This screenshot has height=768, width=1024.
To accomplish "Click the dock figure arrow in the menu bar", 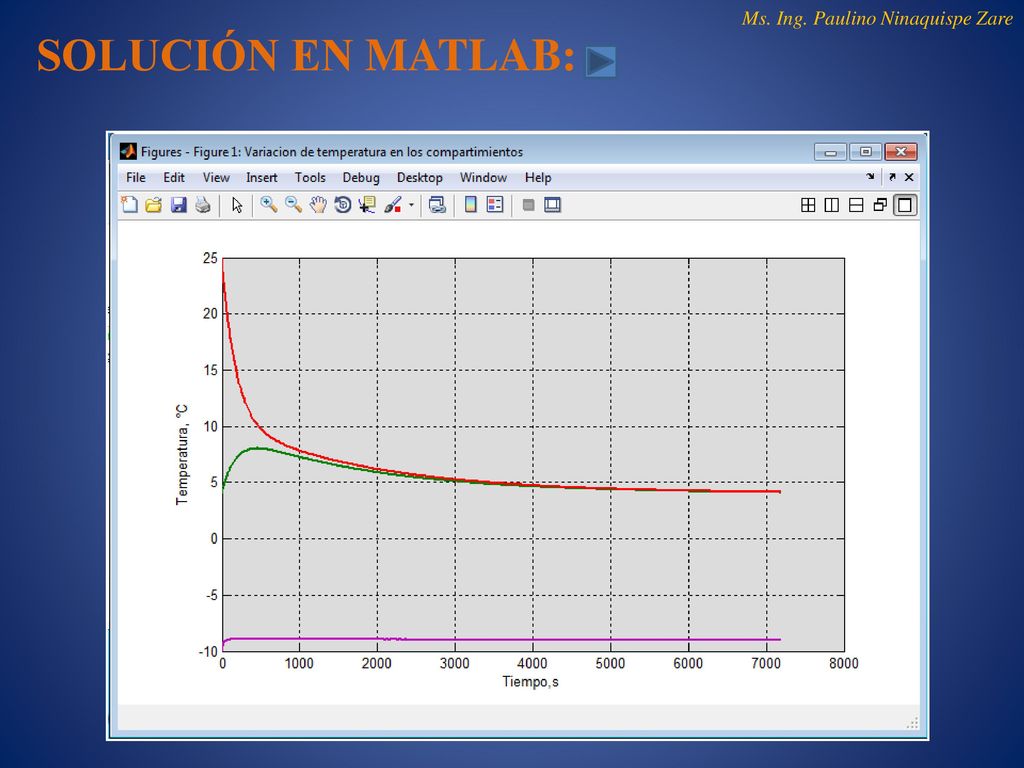I will pos(870,177).
